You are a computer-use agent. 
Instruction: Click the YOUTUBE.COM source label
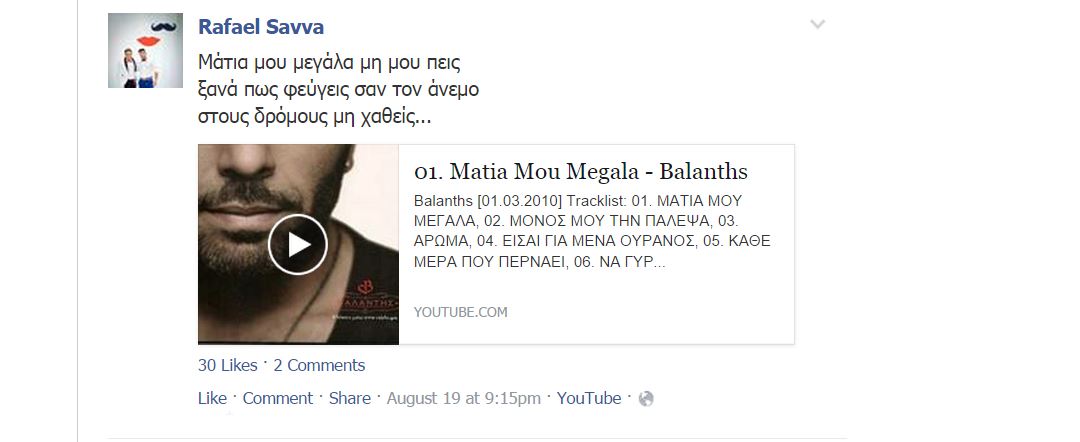pyautogui.click(x=461, y=312)
